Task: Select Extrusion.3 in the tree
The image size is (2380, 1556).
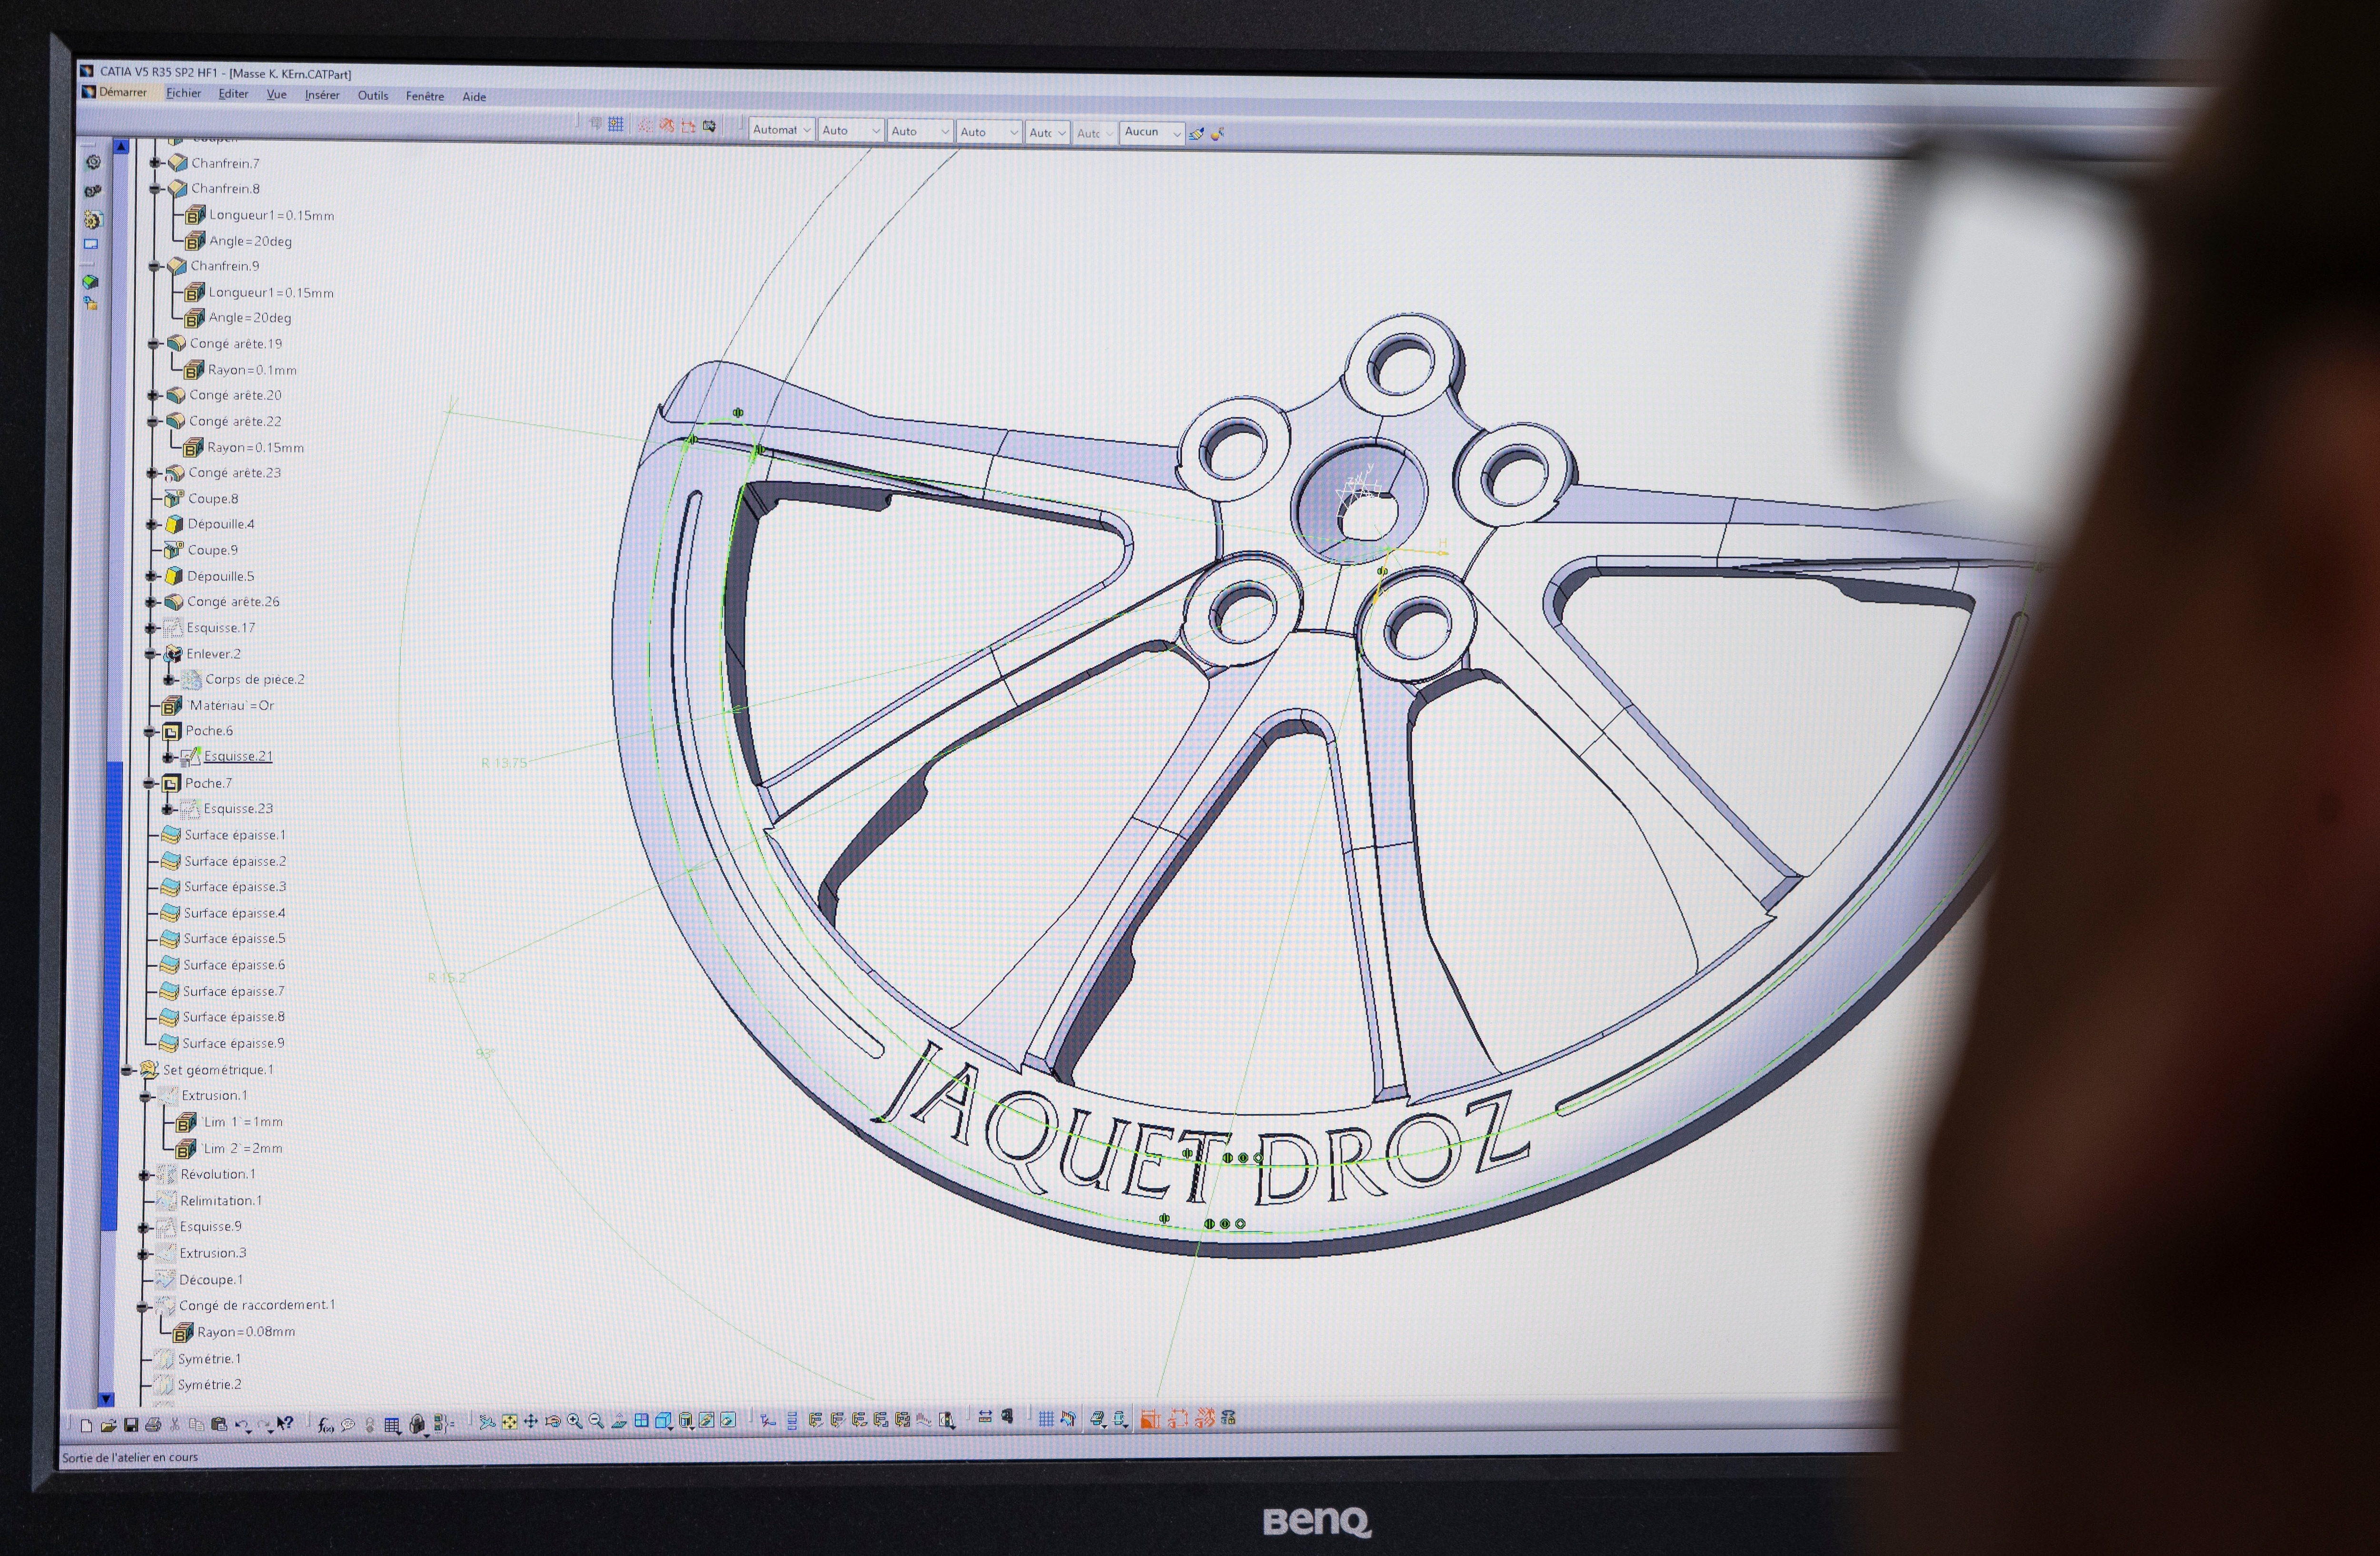Action: 213,1253
